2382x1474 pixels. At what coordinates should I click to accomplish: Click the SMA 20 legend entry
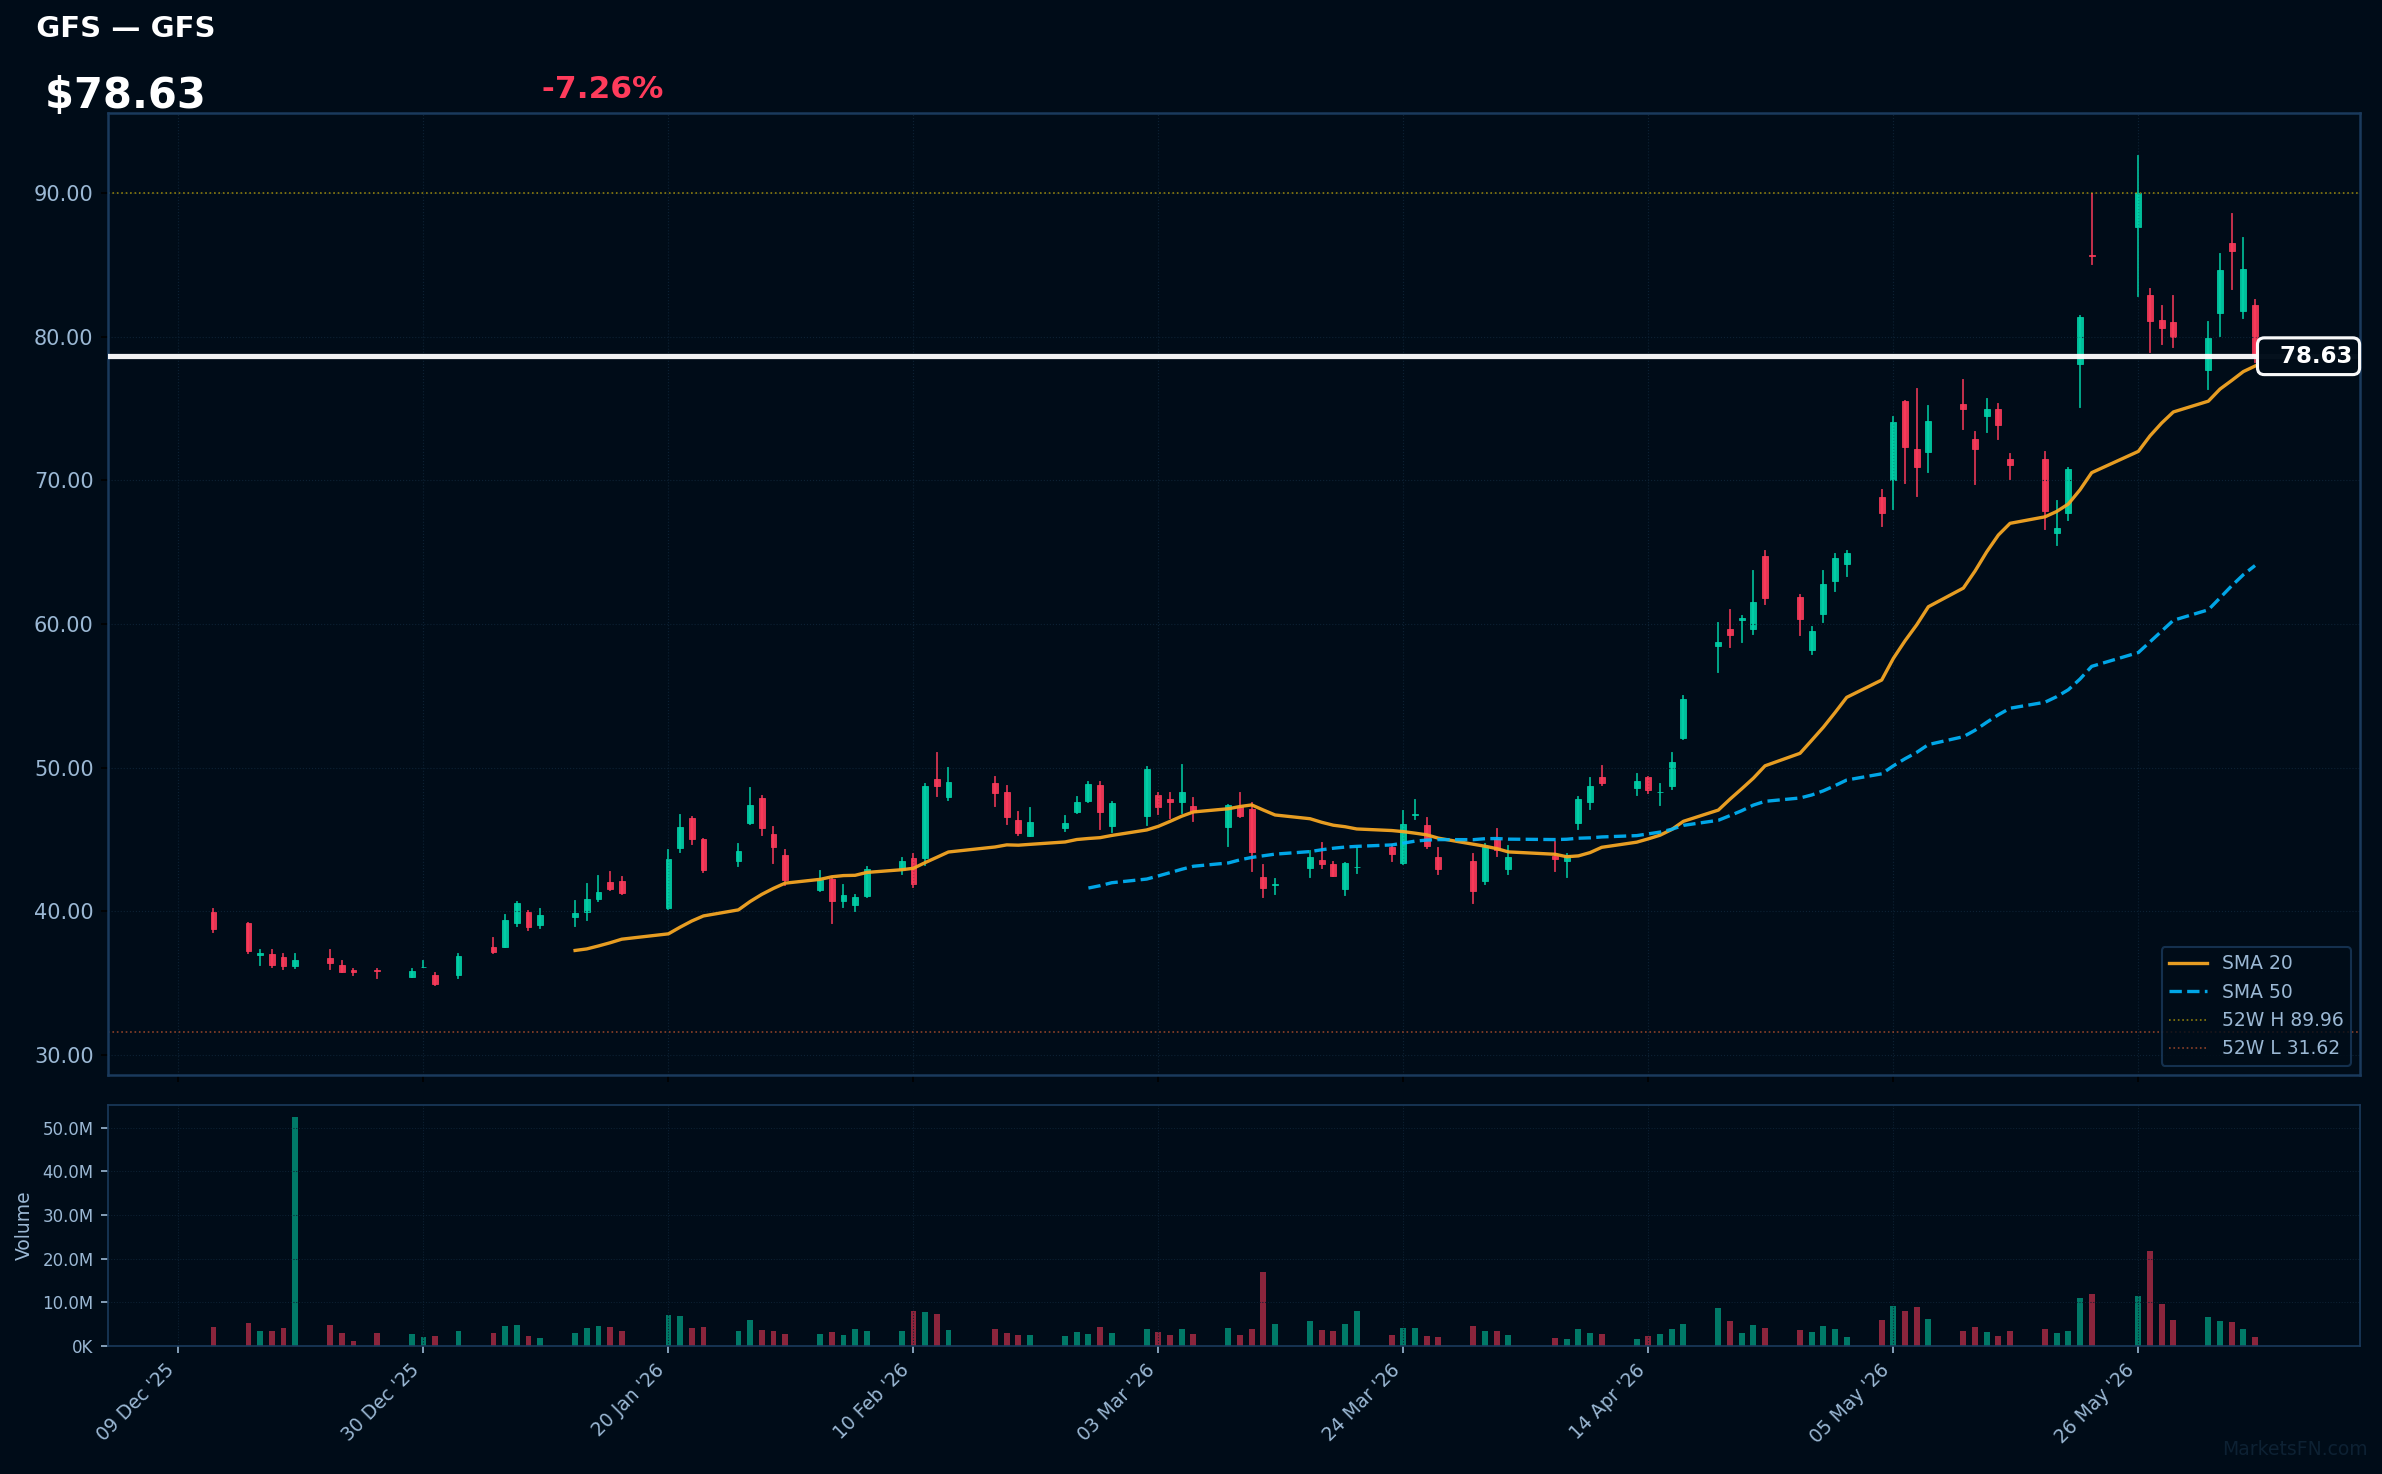(2256, 963)
